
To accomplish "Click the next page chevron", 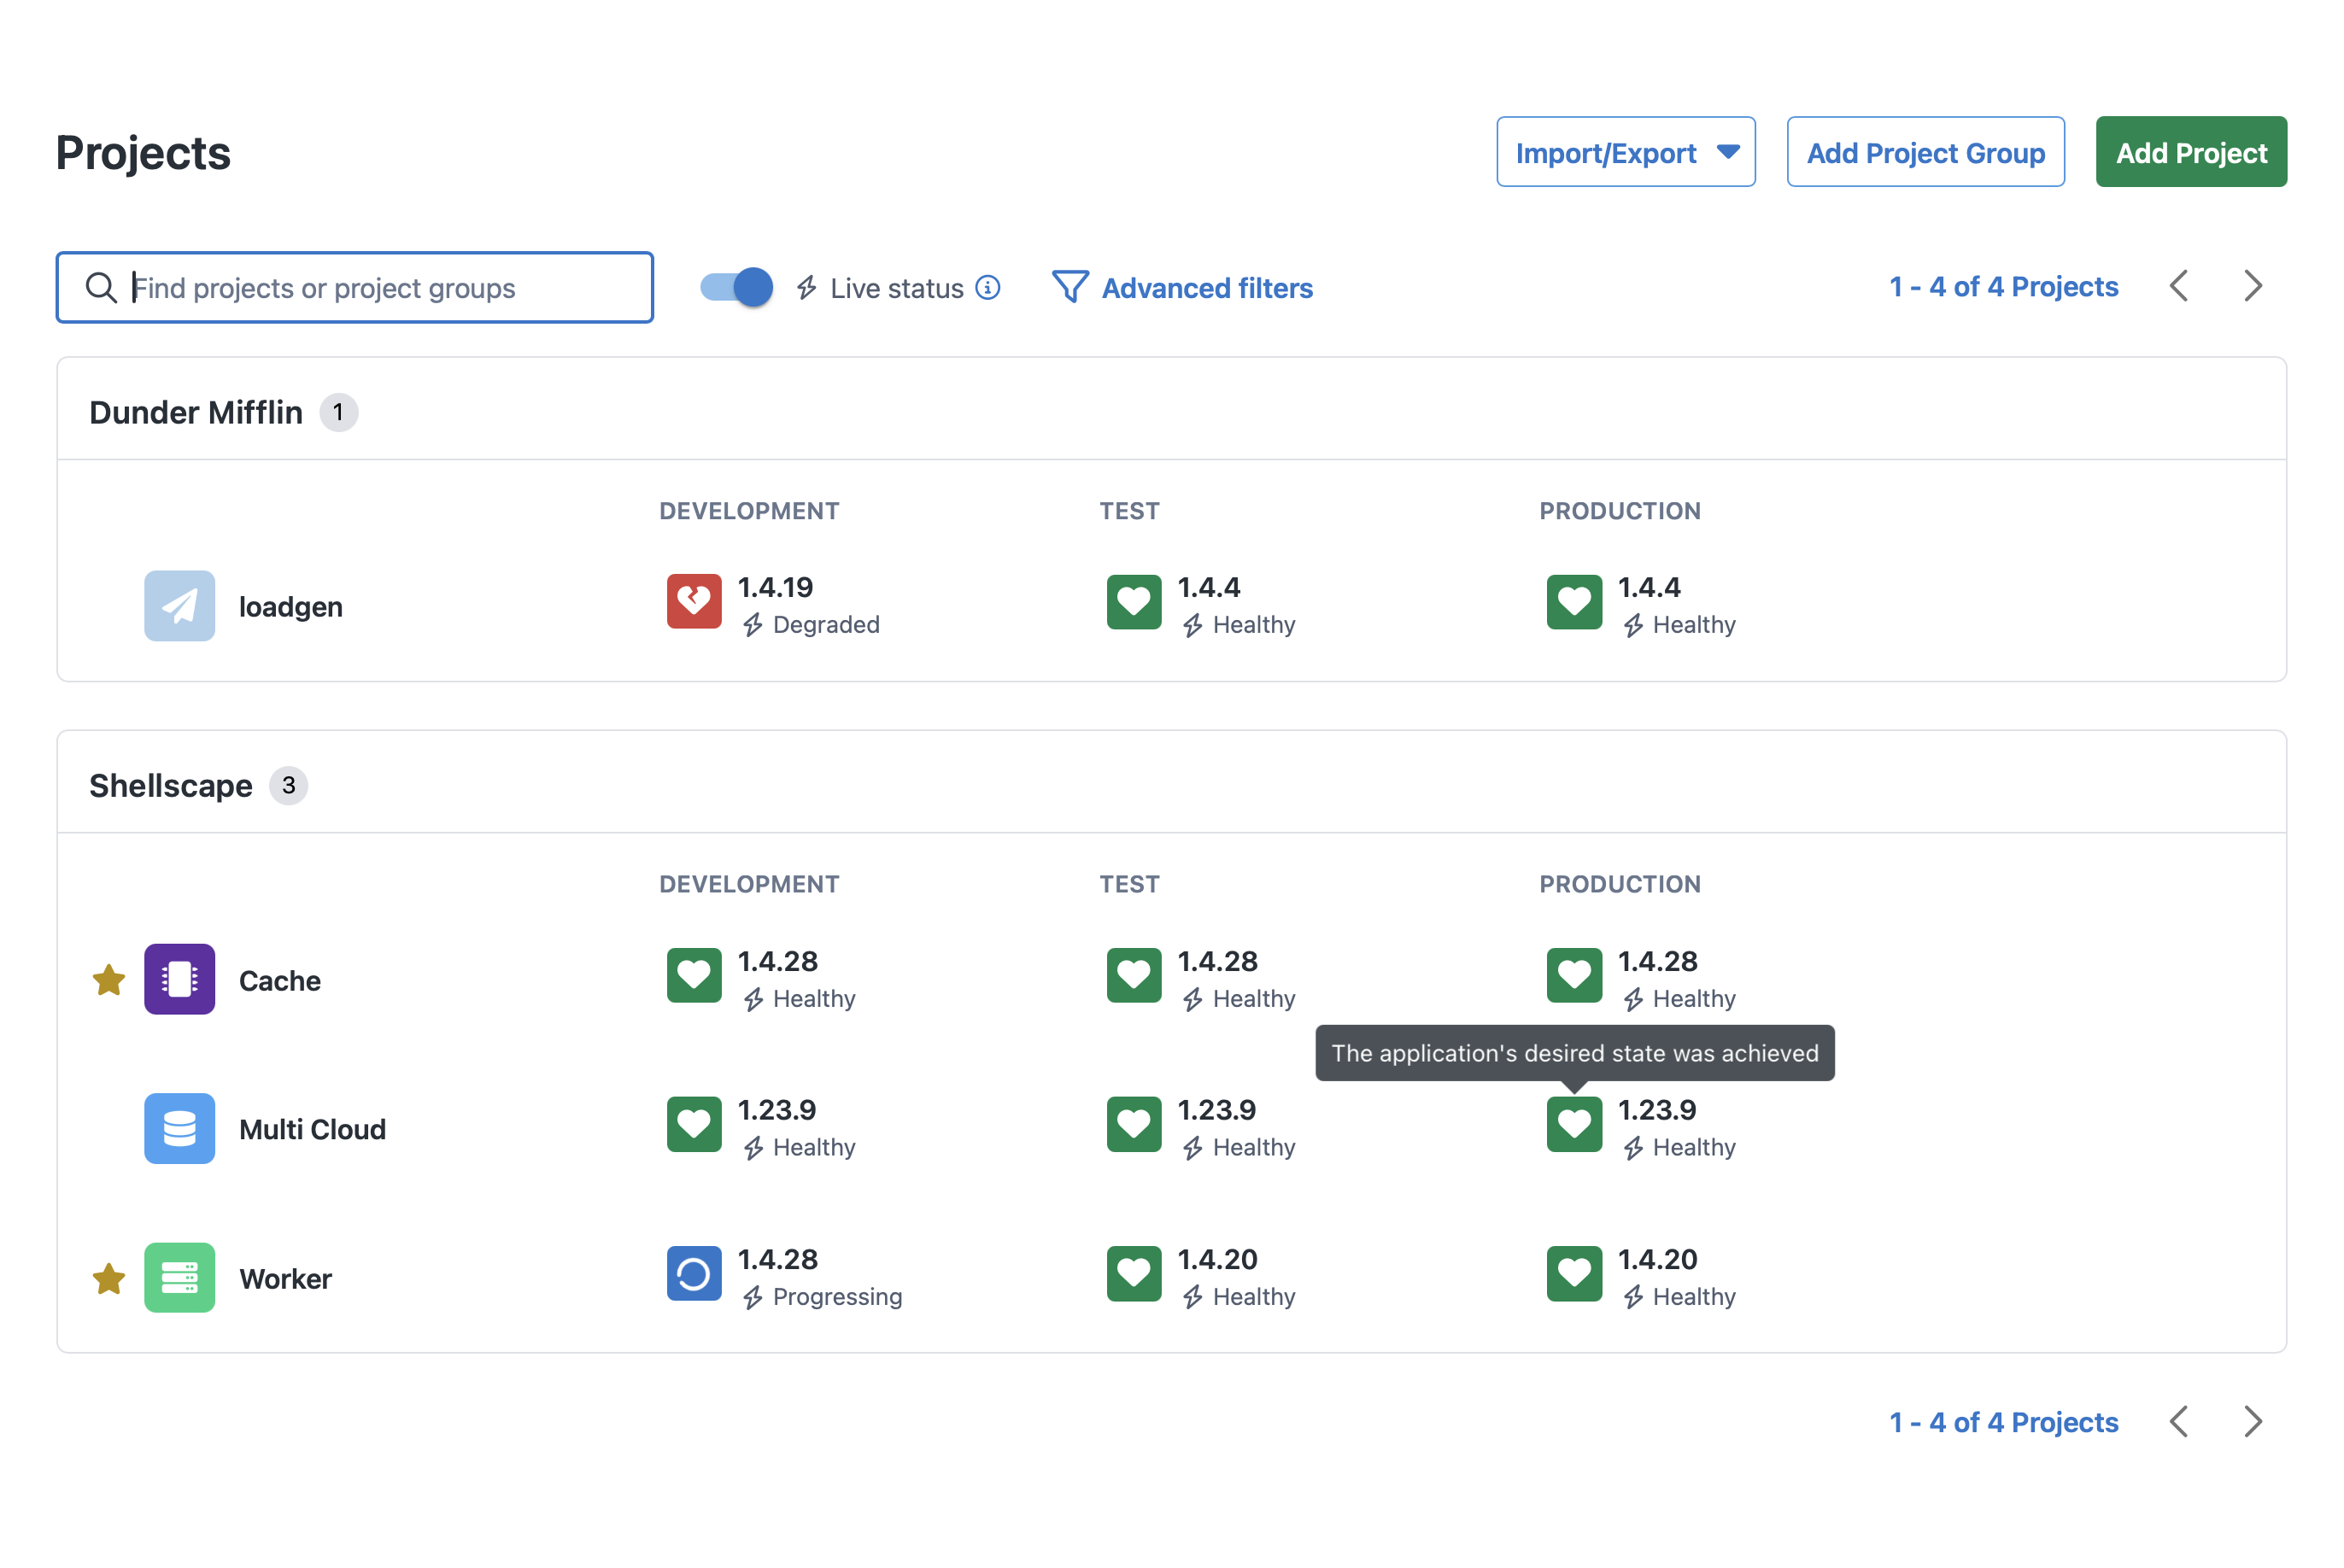I will pyautogui.click(x=2252, y=286).
